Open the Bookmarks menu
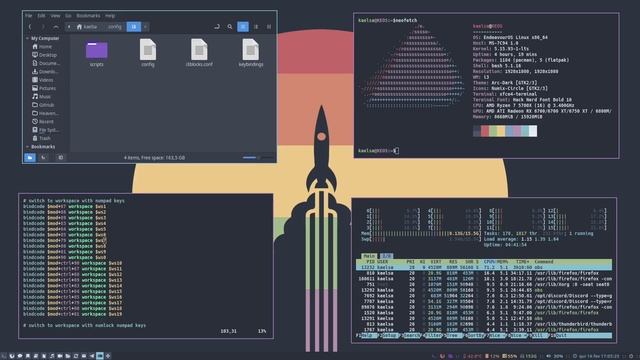Screen dimensions: 640x360 click(x=88, y=16)
